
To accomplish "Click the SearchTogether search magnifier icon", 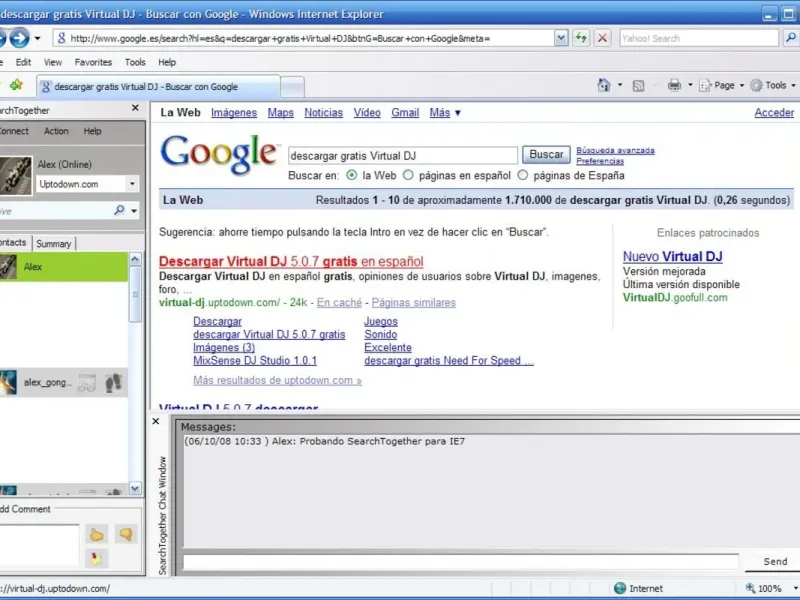I will [x=119, y=210].
